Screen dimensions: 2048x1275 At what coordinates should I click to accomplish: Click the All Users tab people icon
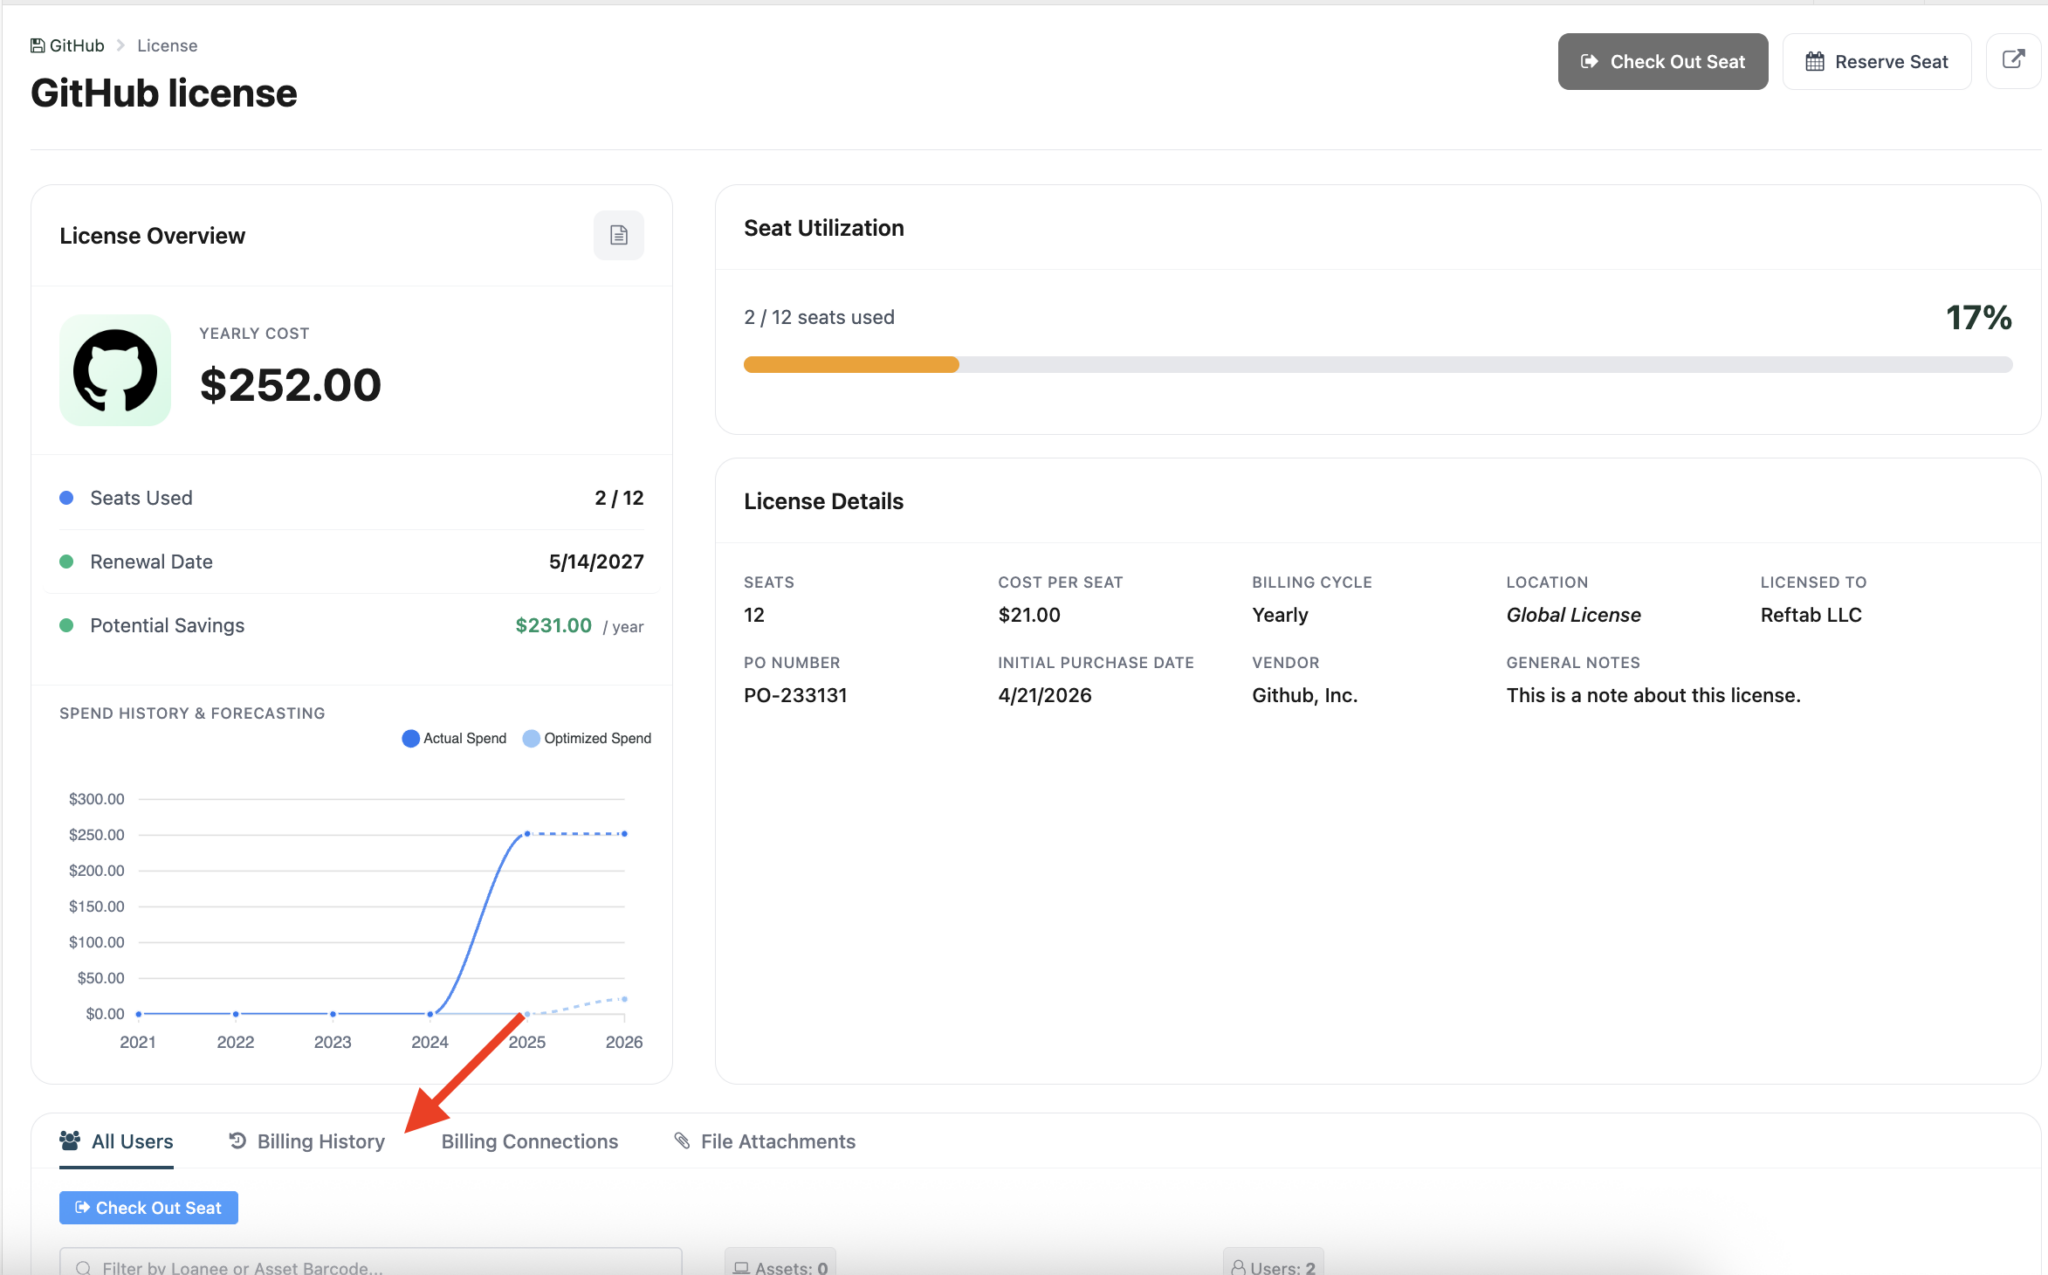pos(70,1140)
